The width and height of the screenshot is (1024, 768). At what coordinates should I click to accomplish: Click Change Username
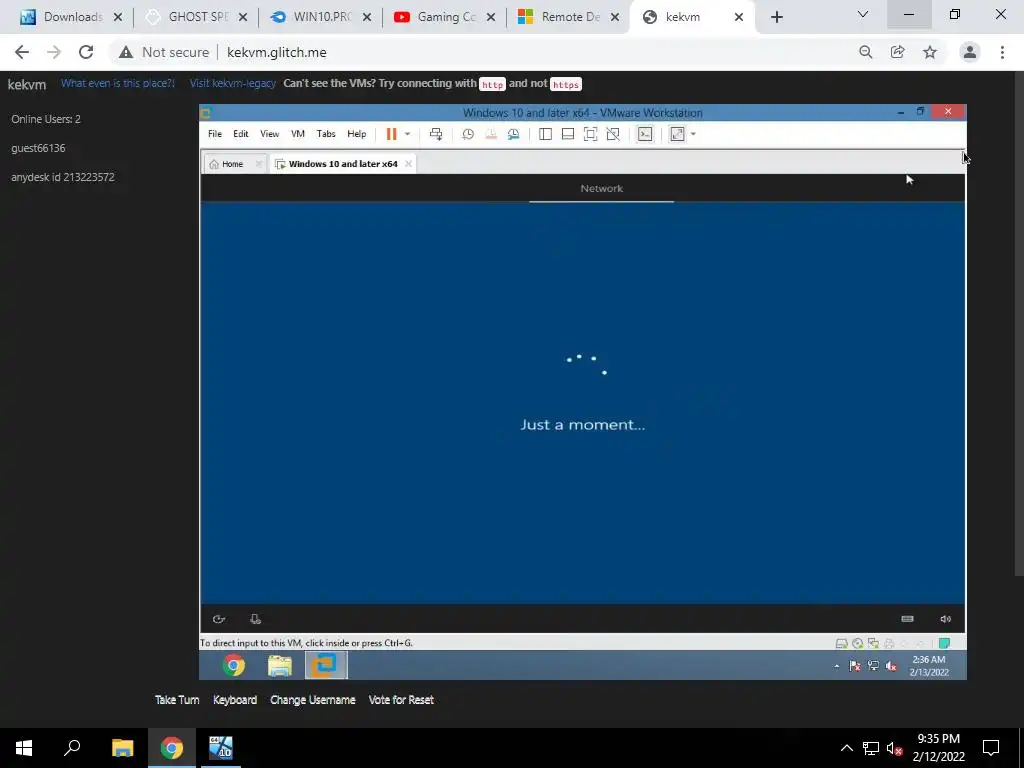pyautogui.click(x=313, y=700)
